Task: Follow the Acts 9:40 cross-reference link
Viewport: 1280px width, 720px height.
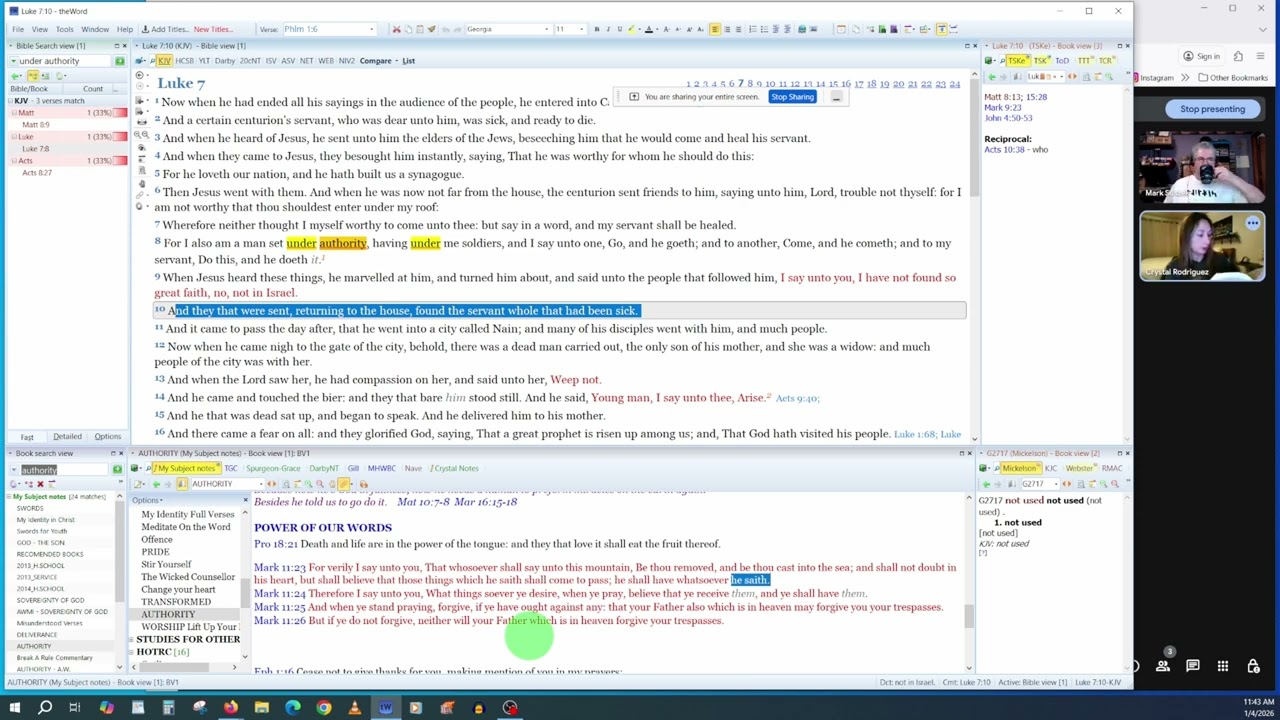Action: pos(797,398)
